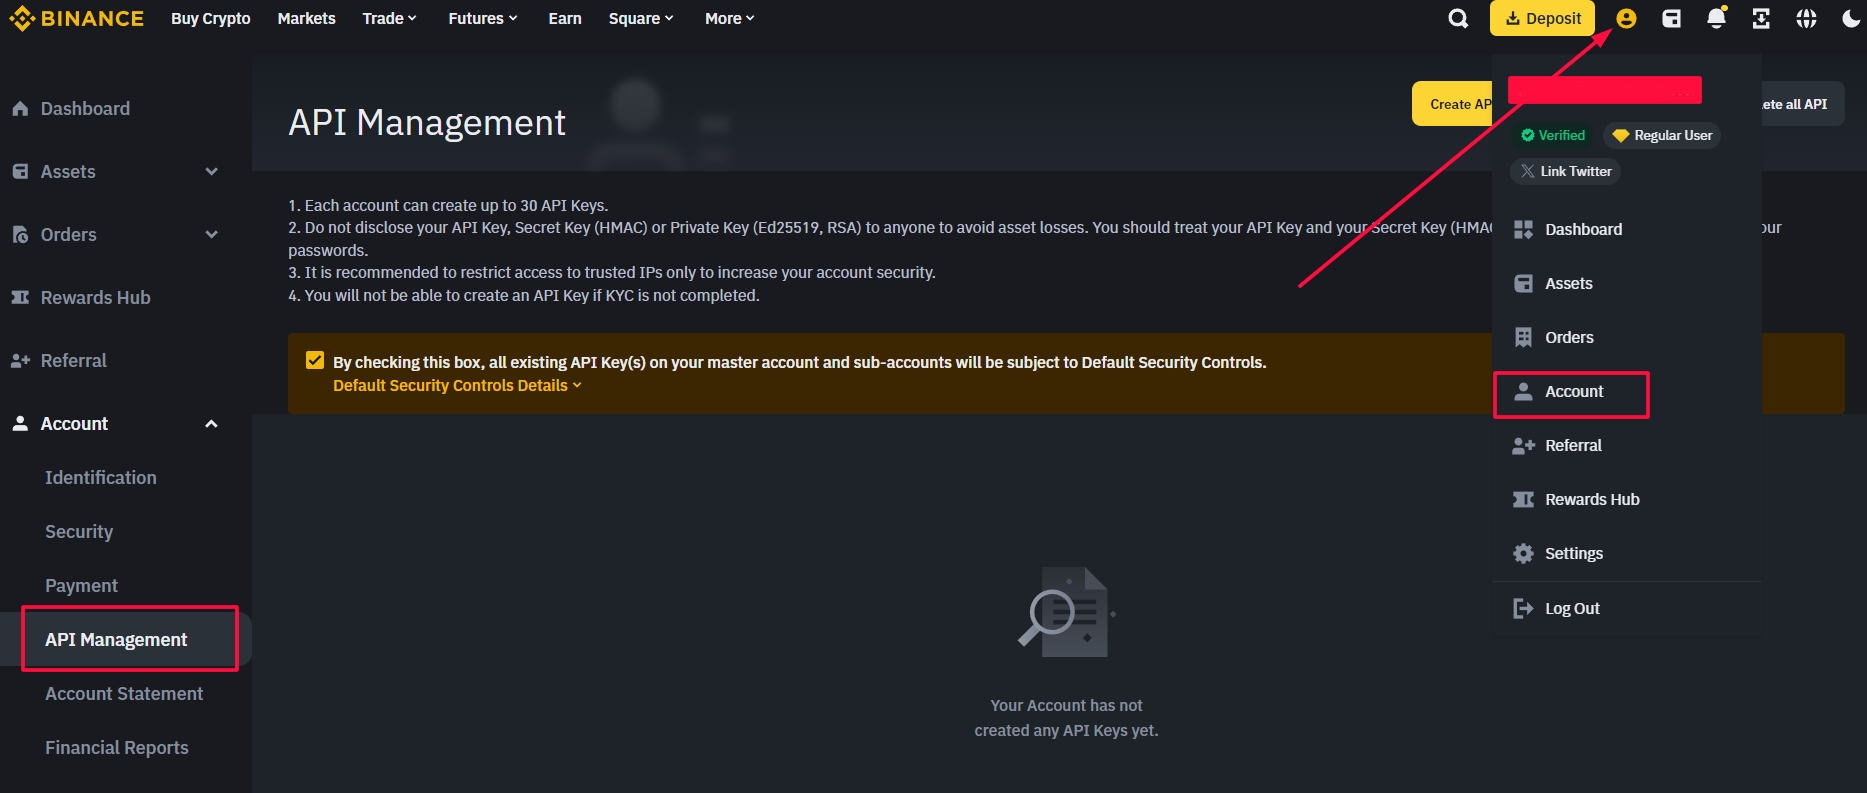Viewport: 1867px width, 793px height.
Task: Click the empty-state document search illustration
Action: coord(1066,612)
